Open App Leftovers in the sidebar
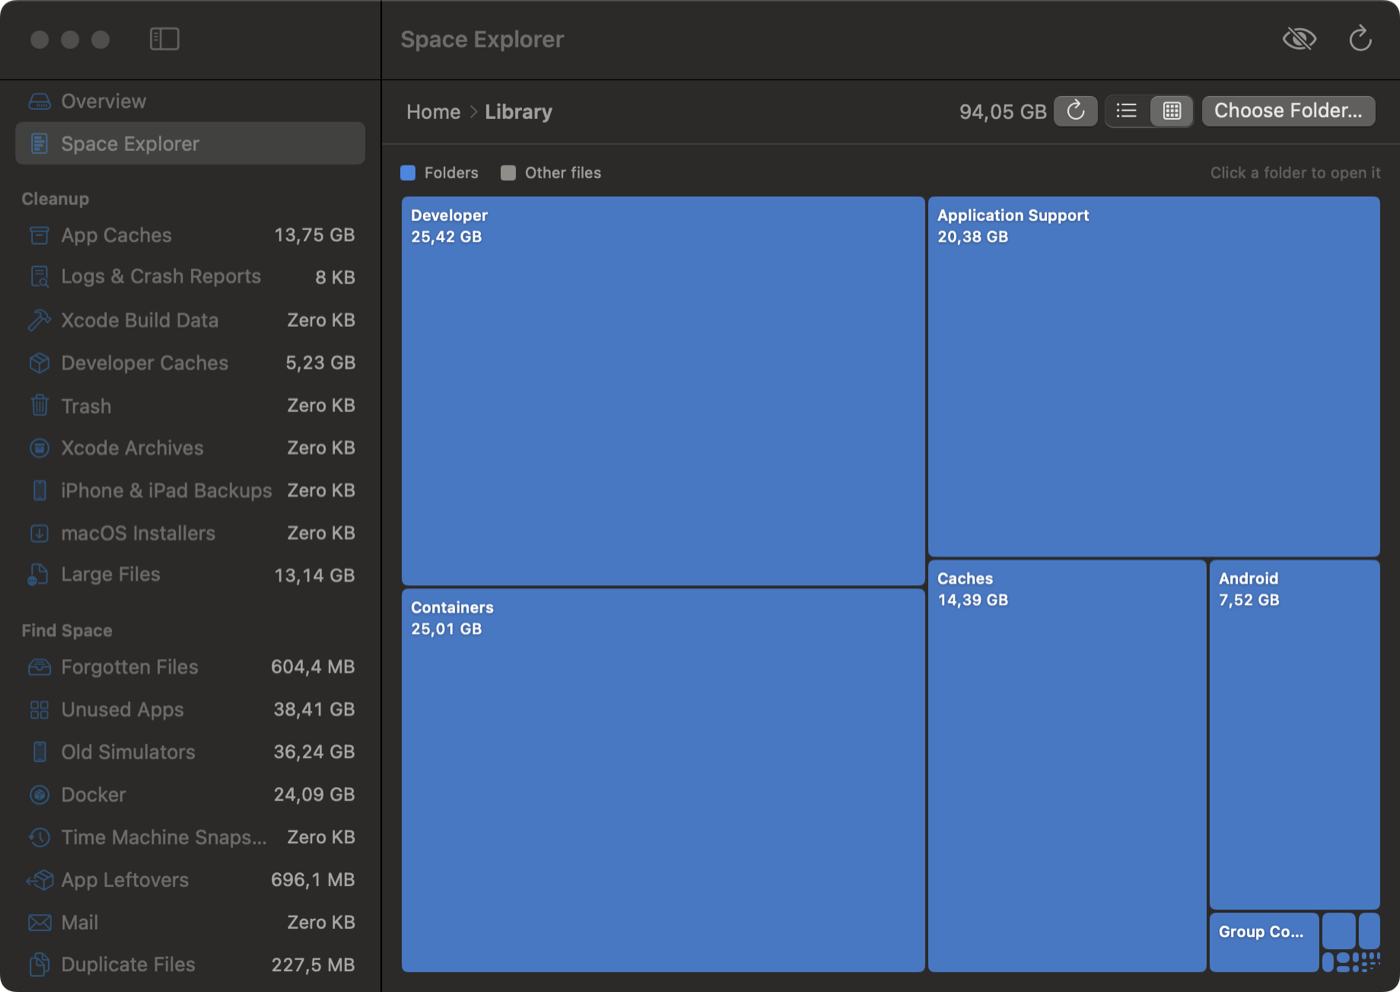Viewport: 1400px width, 992px height. (x=190, y=880)
